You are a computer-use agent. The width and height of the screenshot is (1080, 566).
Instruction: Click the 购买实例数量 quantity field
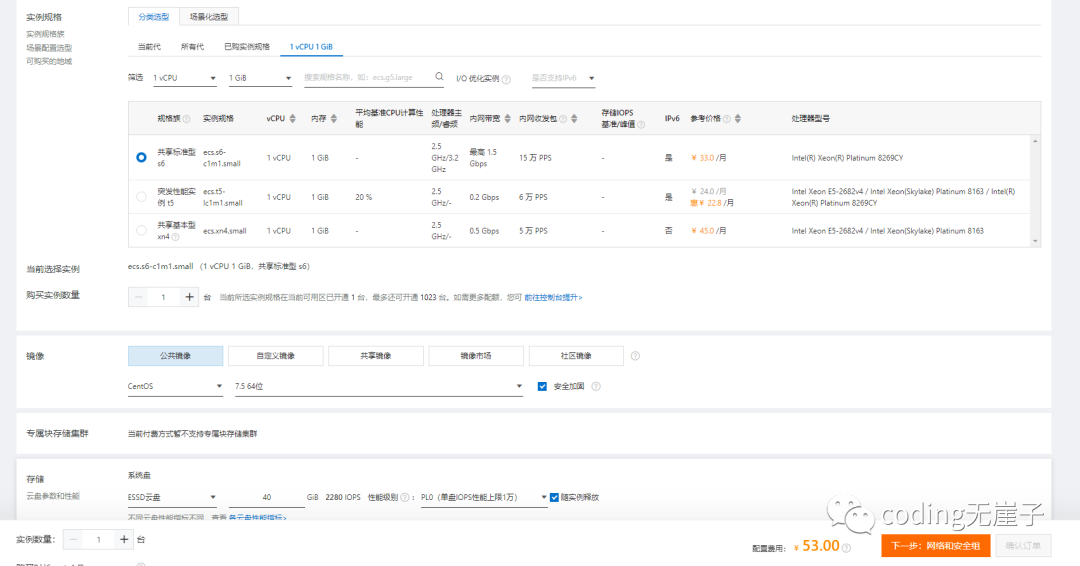point(163,297)
